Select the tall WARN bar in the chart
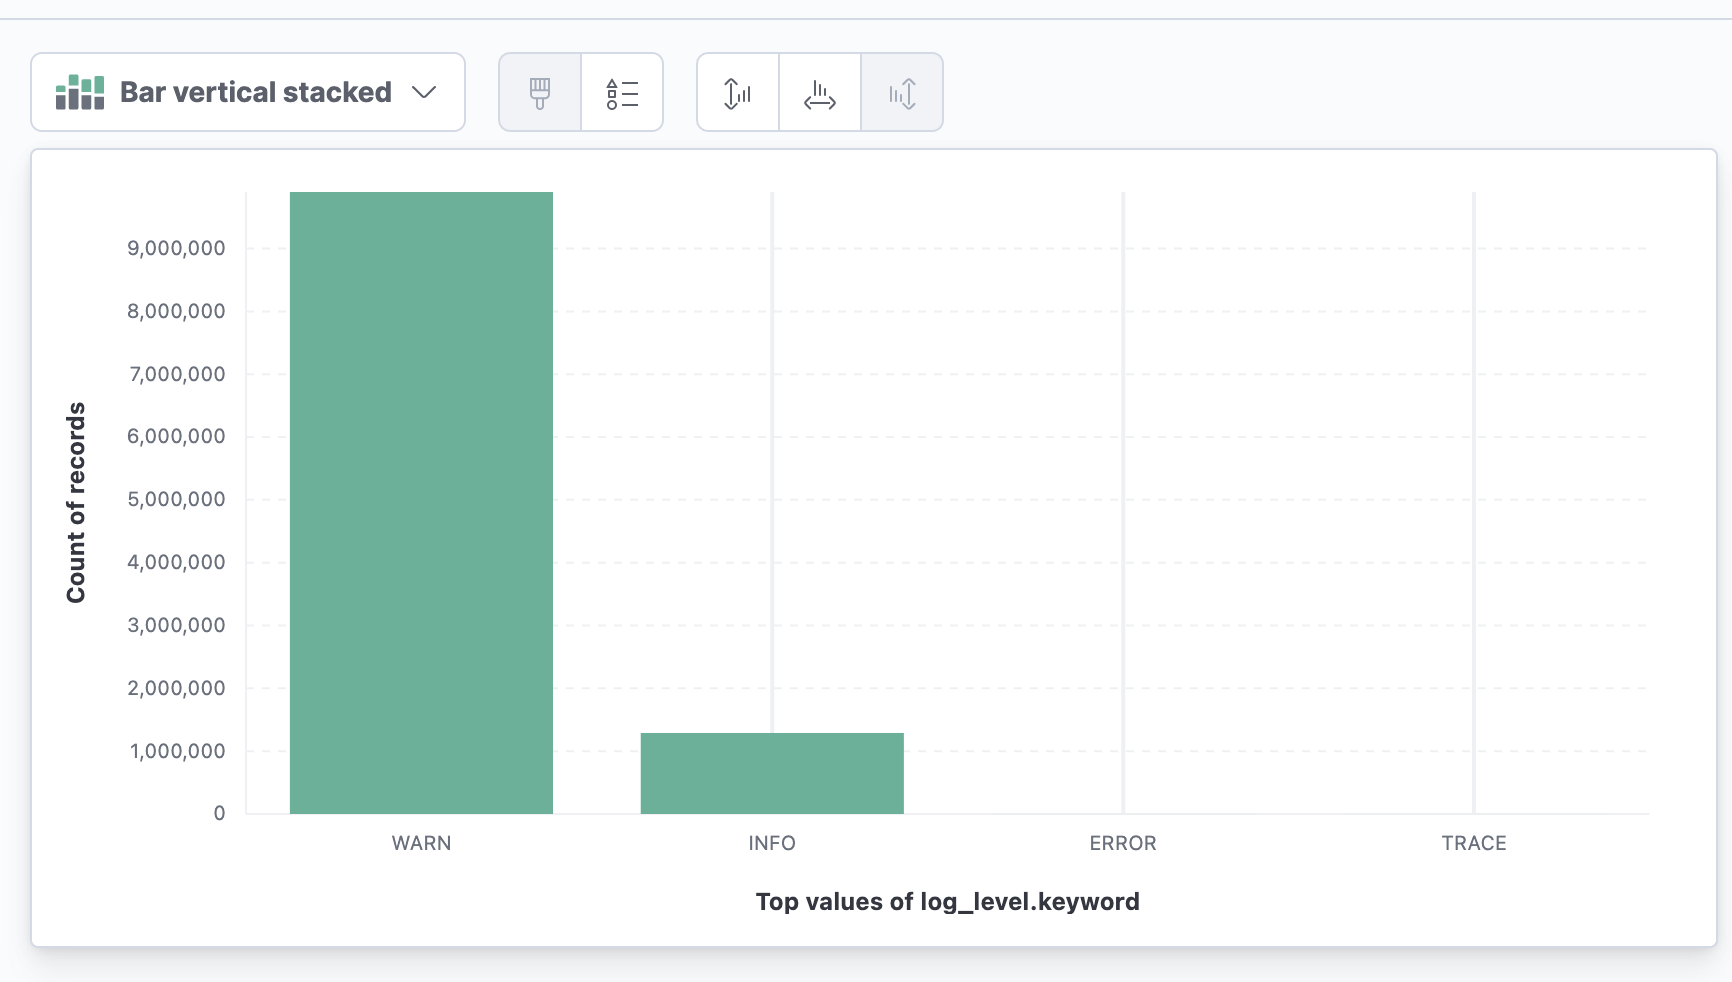 pyautogui.click(x=421, y=502)
